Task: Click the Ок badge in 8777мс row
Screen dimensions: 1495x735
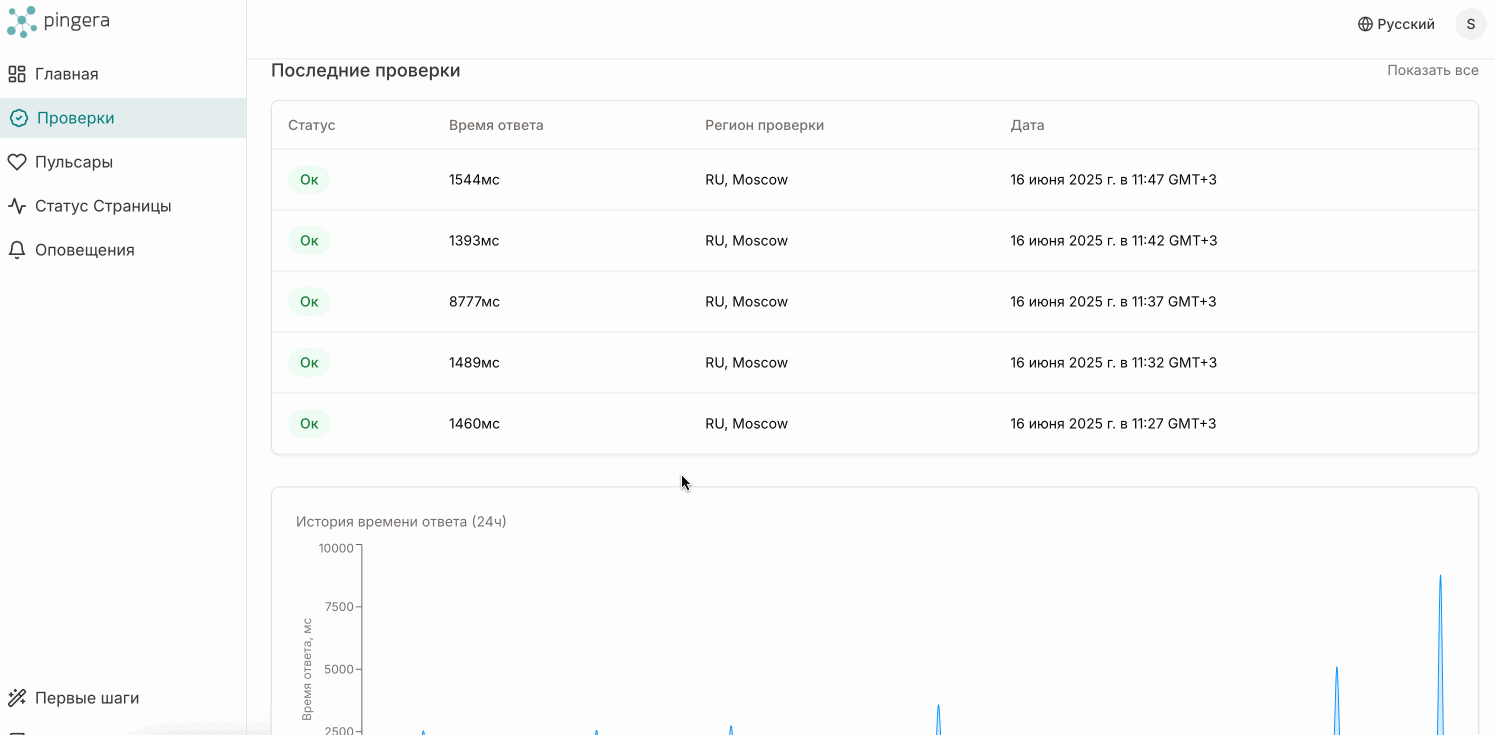Action: [309, 302]
